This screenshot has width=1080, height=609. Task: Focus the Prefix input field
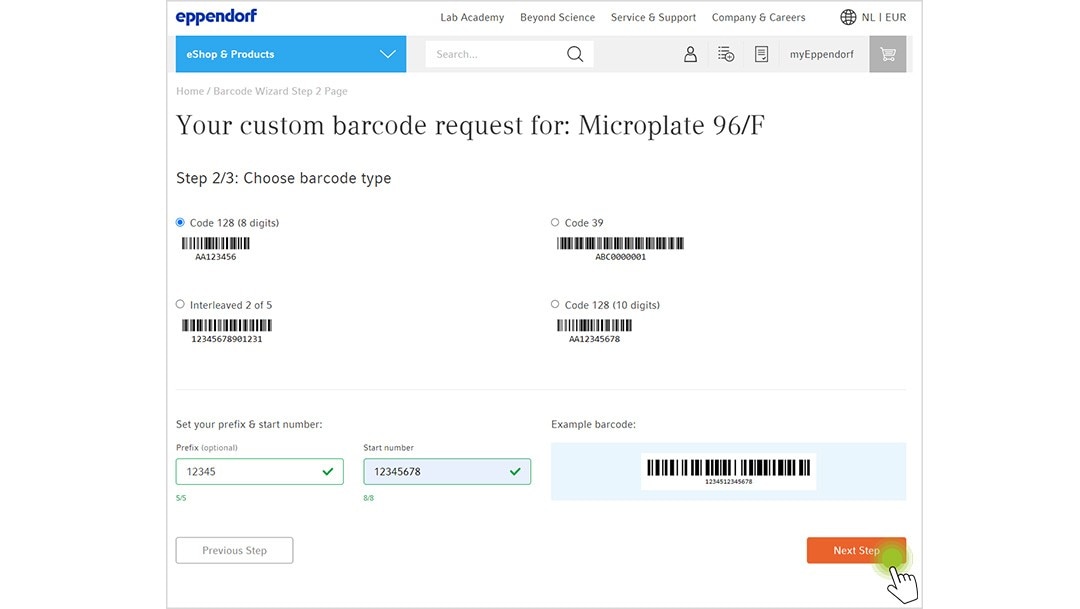250,471
